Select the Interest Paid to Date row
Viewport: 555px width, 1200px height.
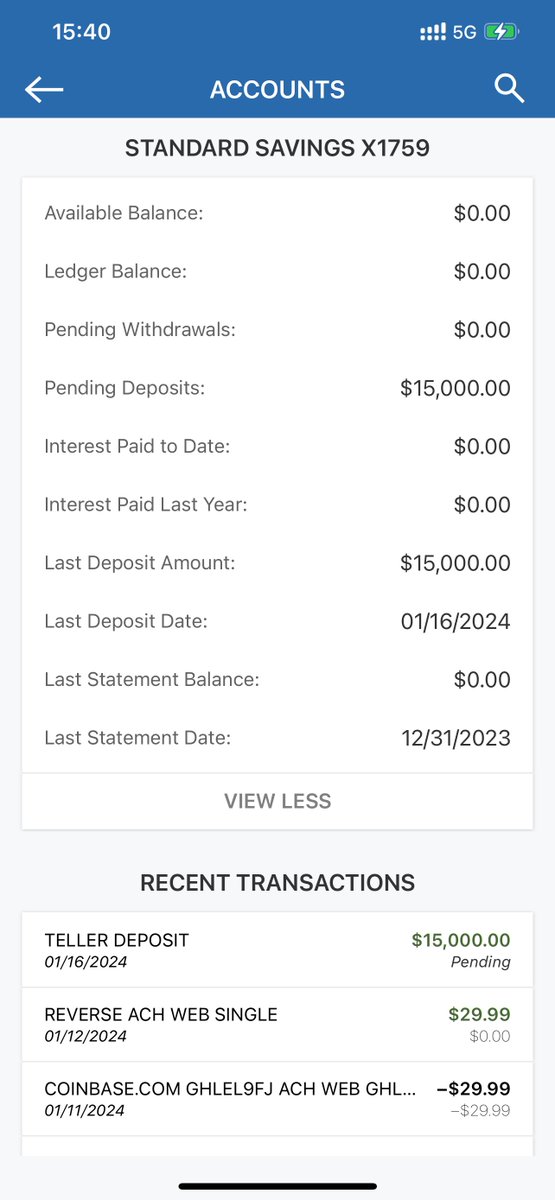click(x=277, y=446)
